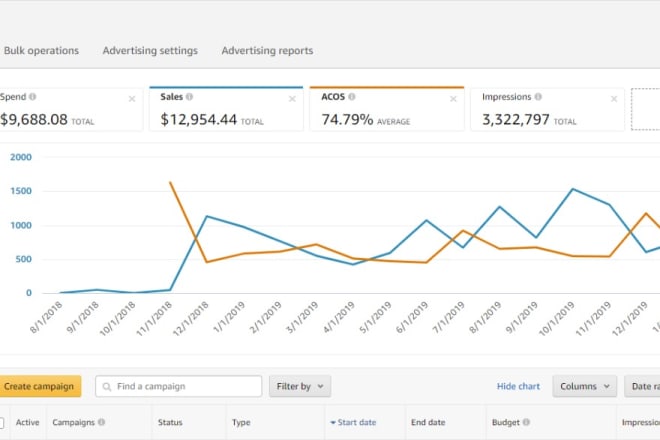Select the ACOS metric card

click(387, 109)
